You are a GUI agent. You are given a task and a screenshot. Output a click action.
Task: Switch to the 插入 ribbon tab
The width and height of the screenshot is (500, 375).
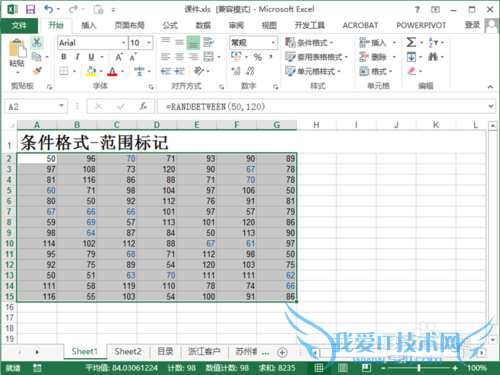[x=89, y=25]
